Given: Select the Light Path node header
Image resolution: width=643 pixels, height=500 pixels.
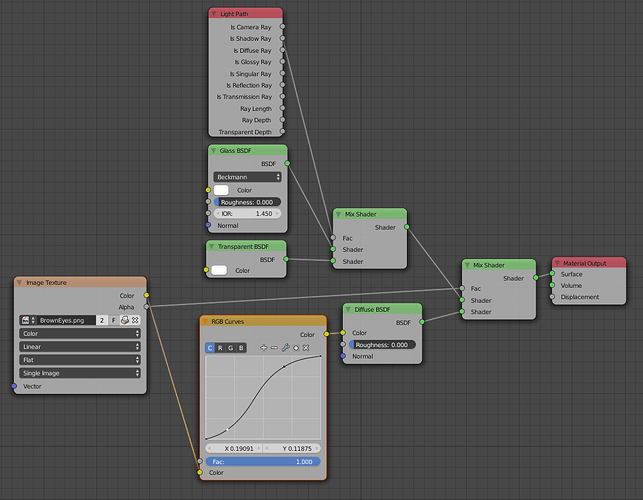Looking at the screenshot, I should coord(246,14).
